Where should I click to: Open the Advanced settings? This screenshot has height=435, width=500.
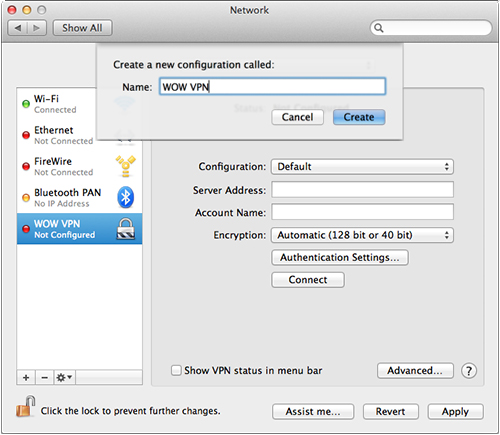(415, 371)
